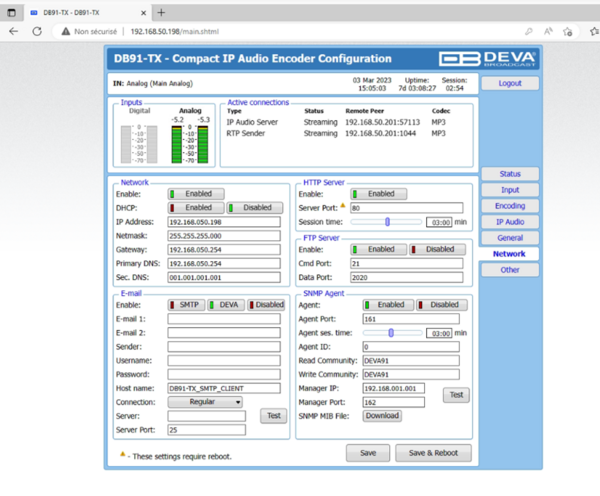Click Save & Reboot
The width and height of the screenshot is (600, 496).
(433, 453)
